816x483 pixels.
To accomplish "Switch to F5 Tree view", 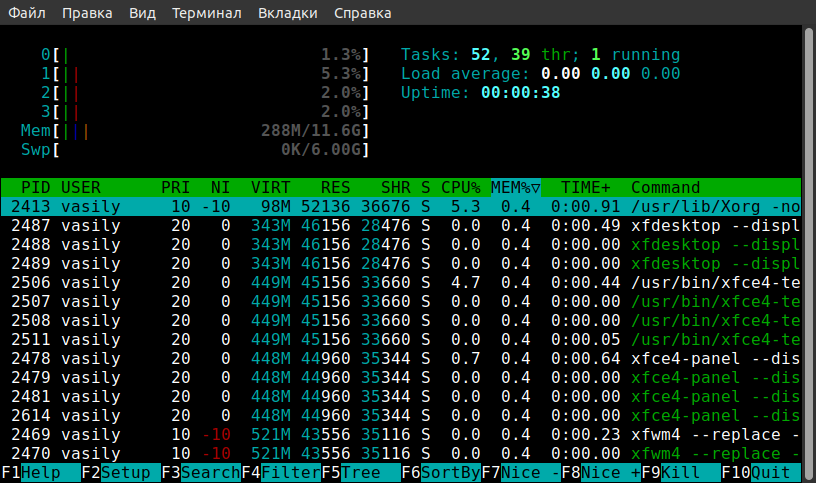I will pos(361,473).
